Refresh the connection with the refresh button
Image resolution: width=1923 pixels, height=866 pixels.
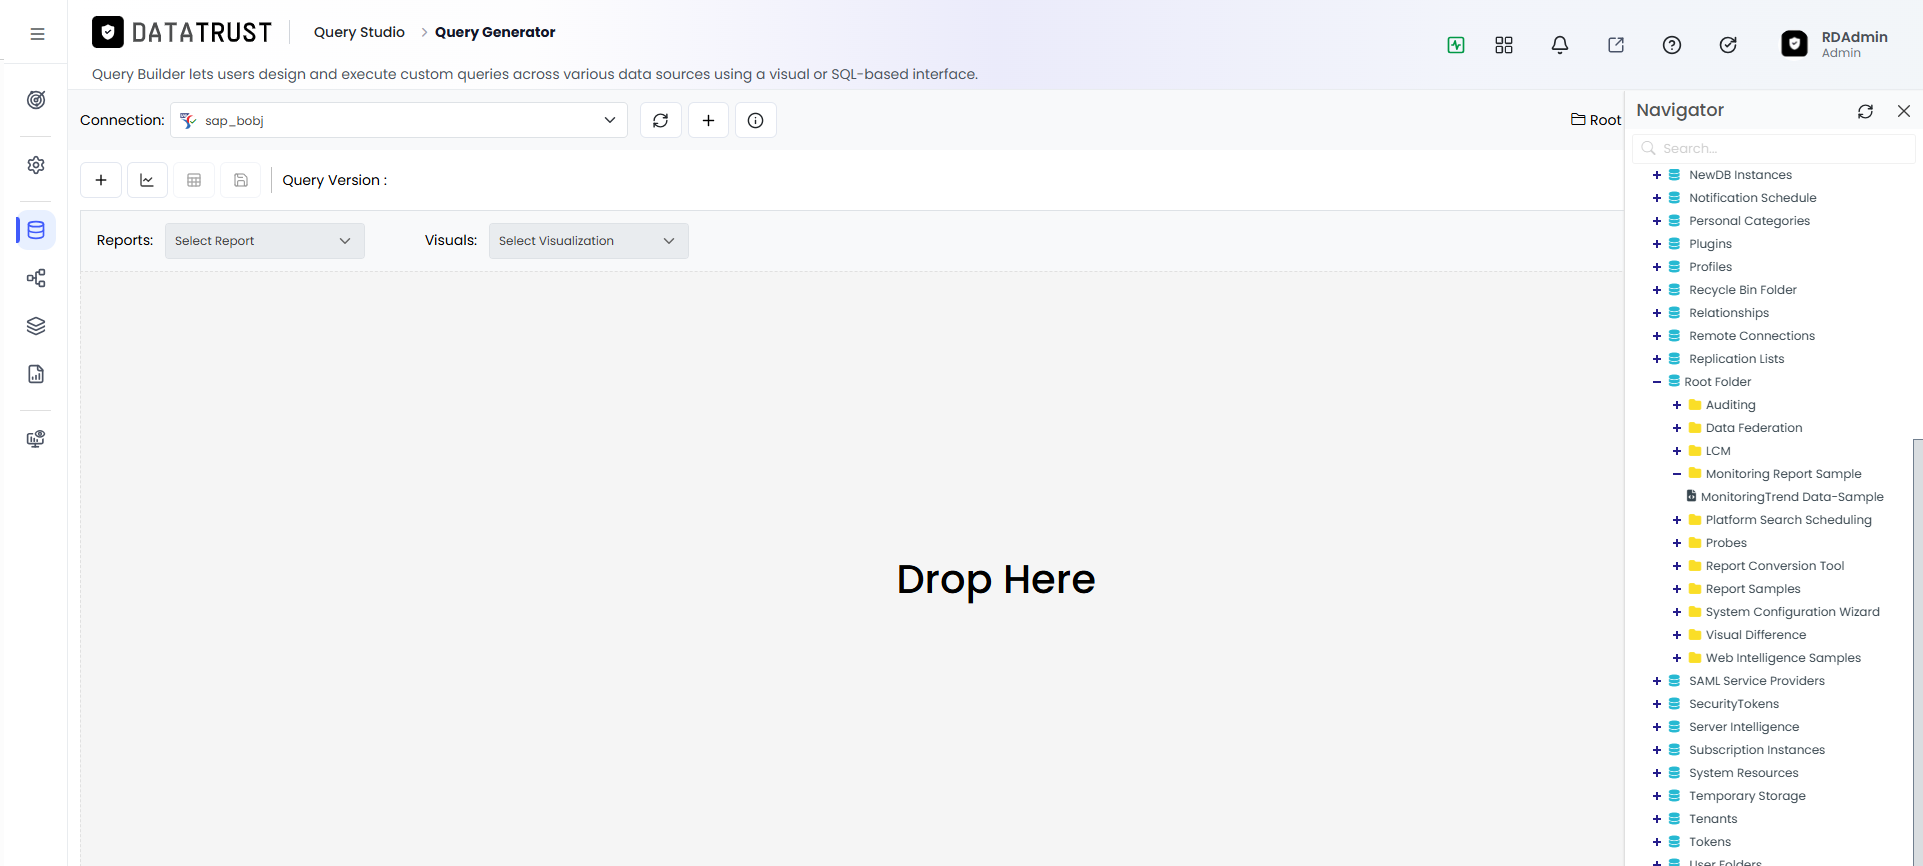click(660, 120)
